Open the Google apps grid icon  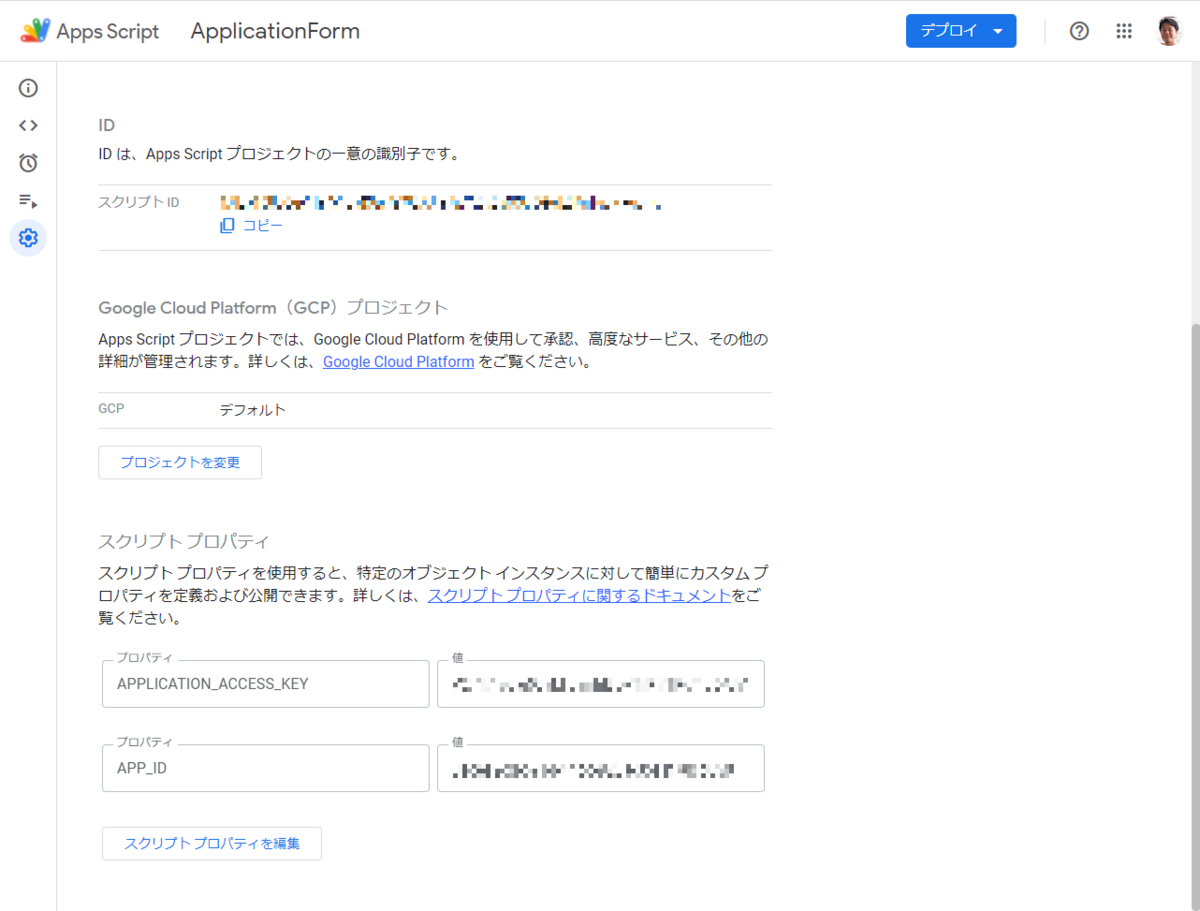(x=1124, y=31)
